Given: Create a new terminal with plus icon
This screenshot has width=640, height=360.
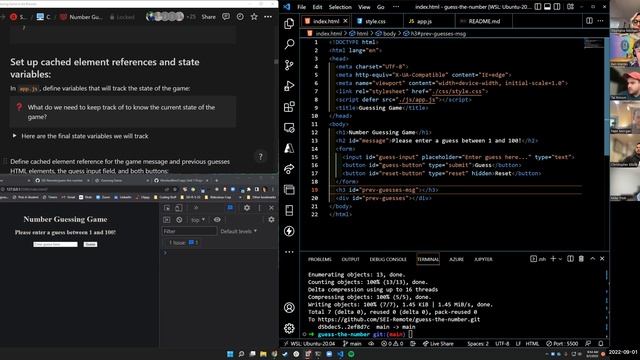Looking at the screenshot, I should point(553,259).
